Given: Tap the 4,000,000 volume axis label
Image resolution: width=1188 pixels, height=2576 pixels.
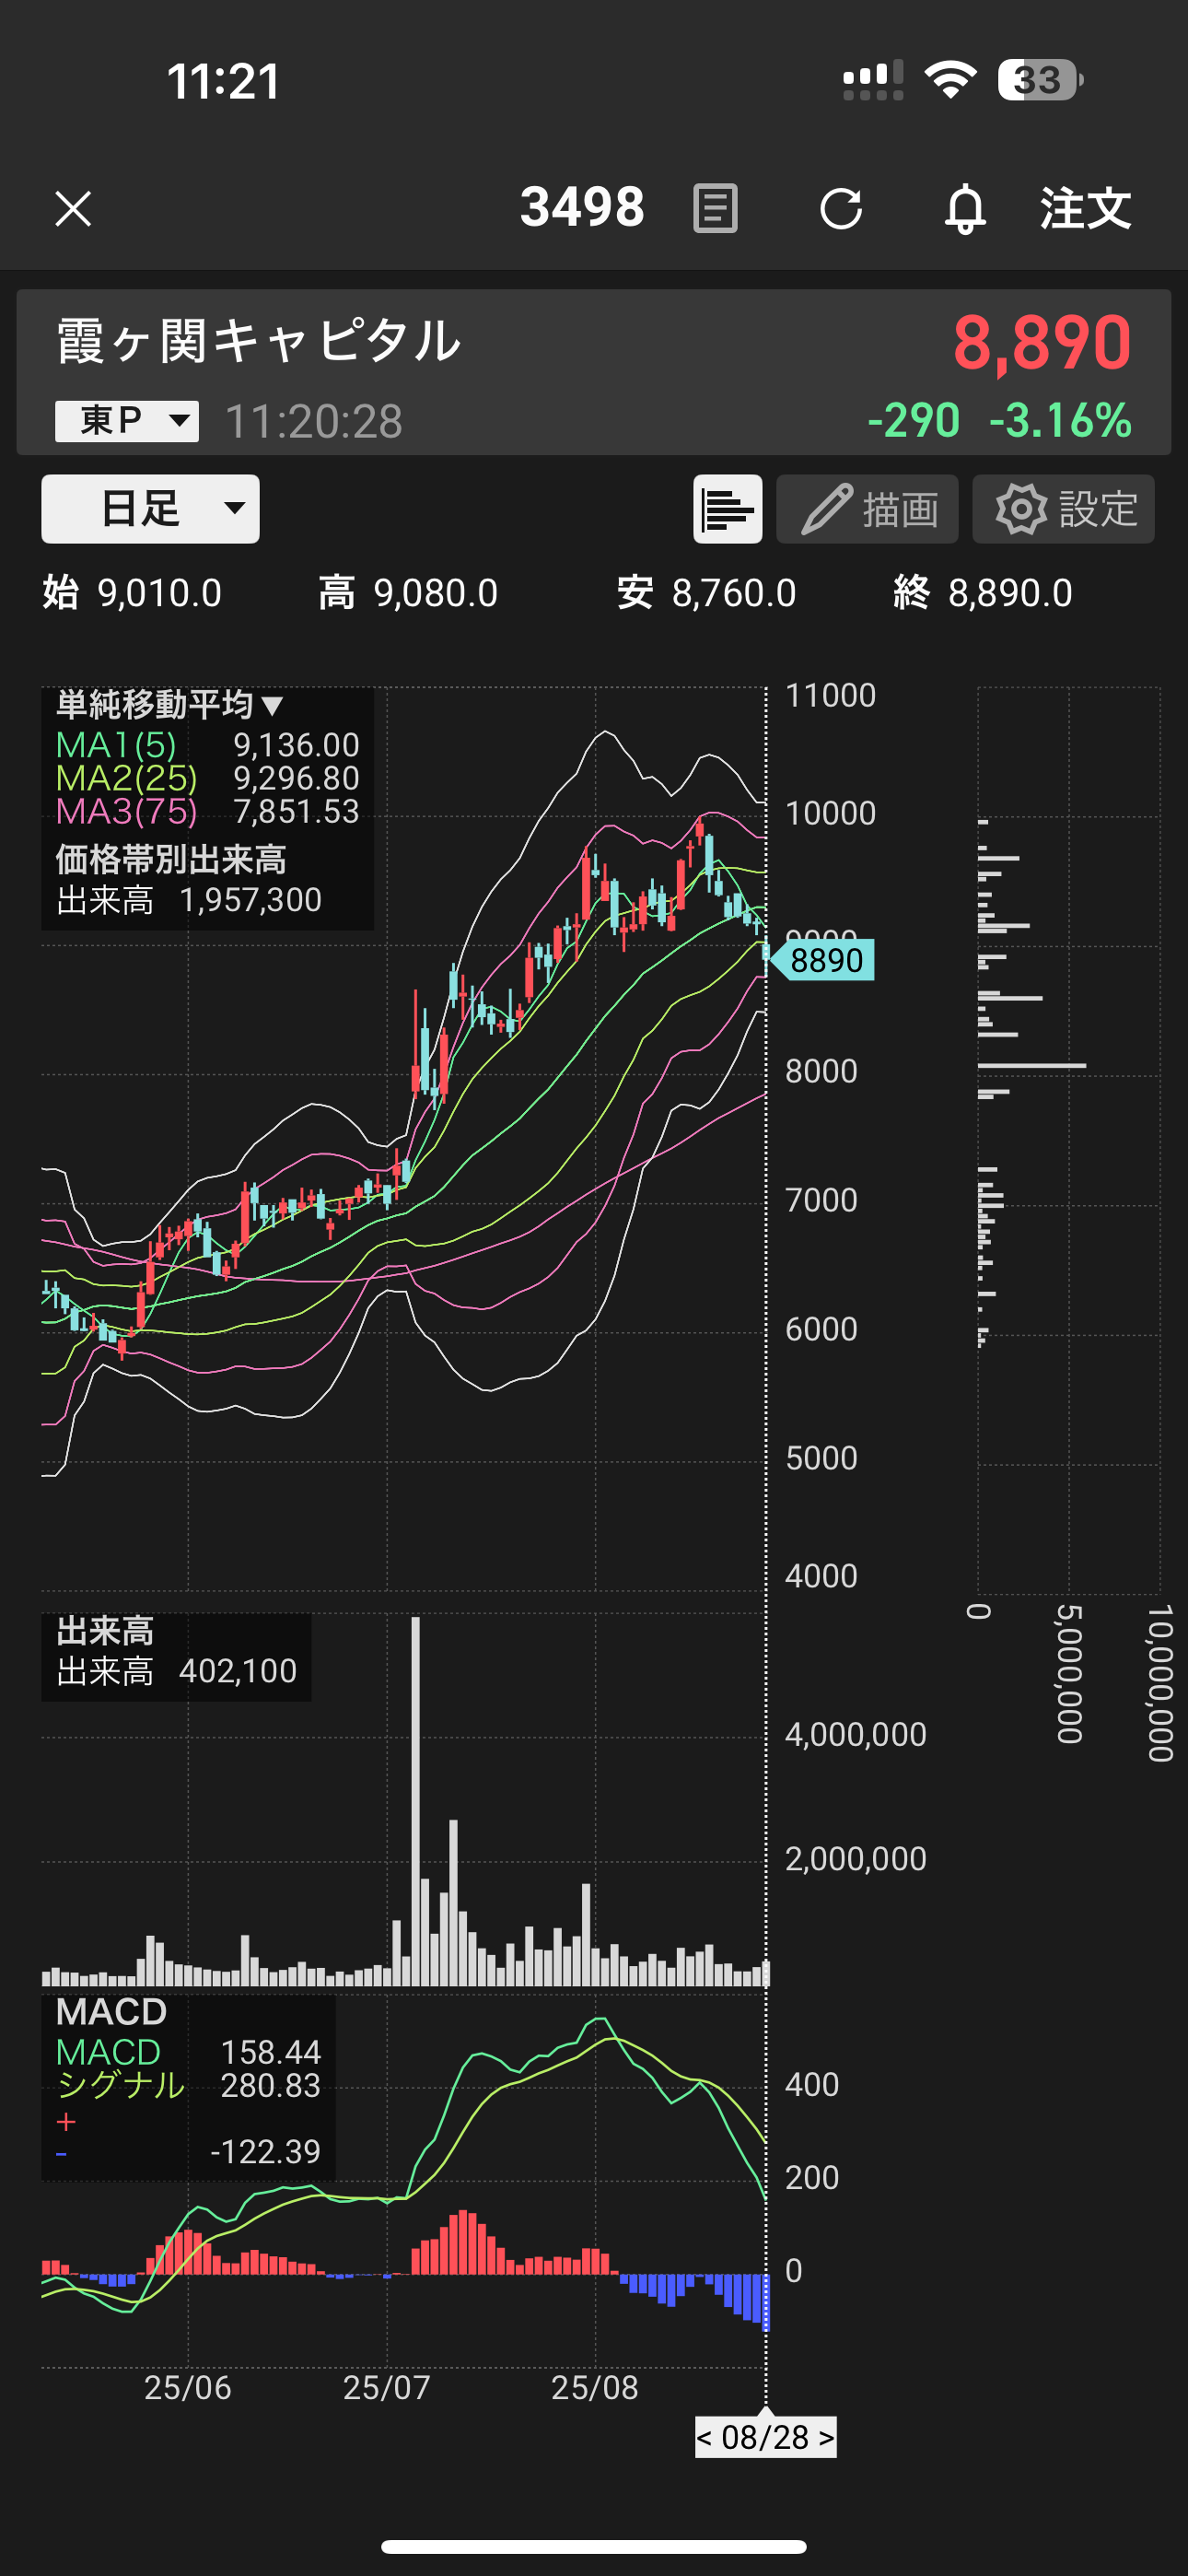Looking at the screenshot, I should pos(855,1734).
